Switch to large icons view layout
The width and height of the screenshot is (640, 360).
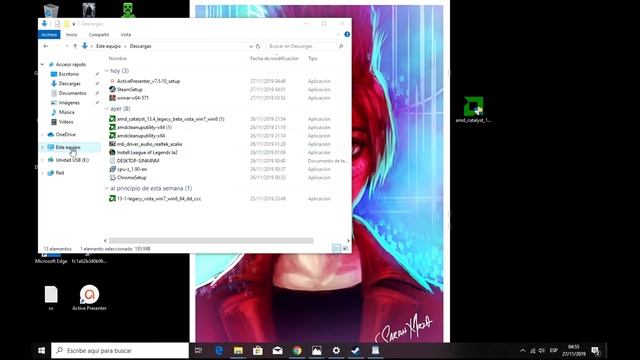tap(345, 248)
